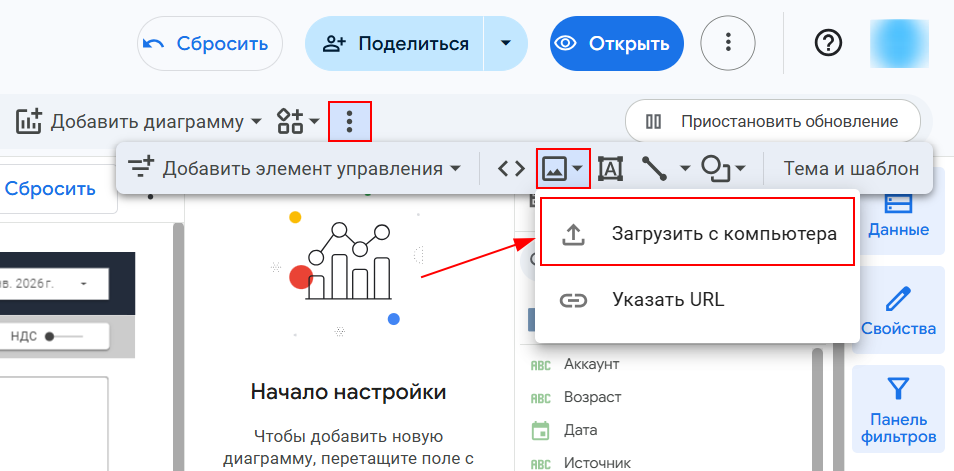This screenshot has height=471, width=954.
Task: Select the shape tool icon
Action: click(x=716, y=169)
